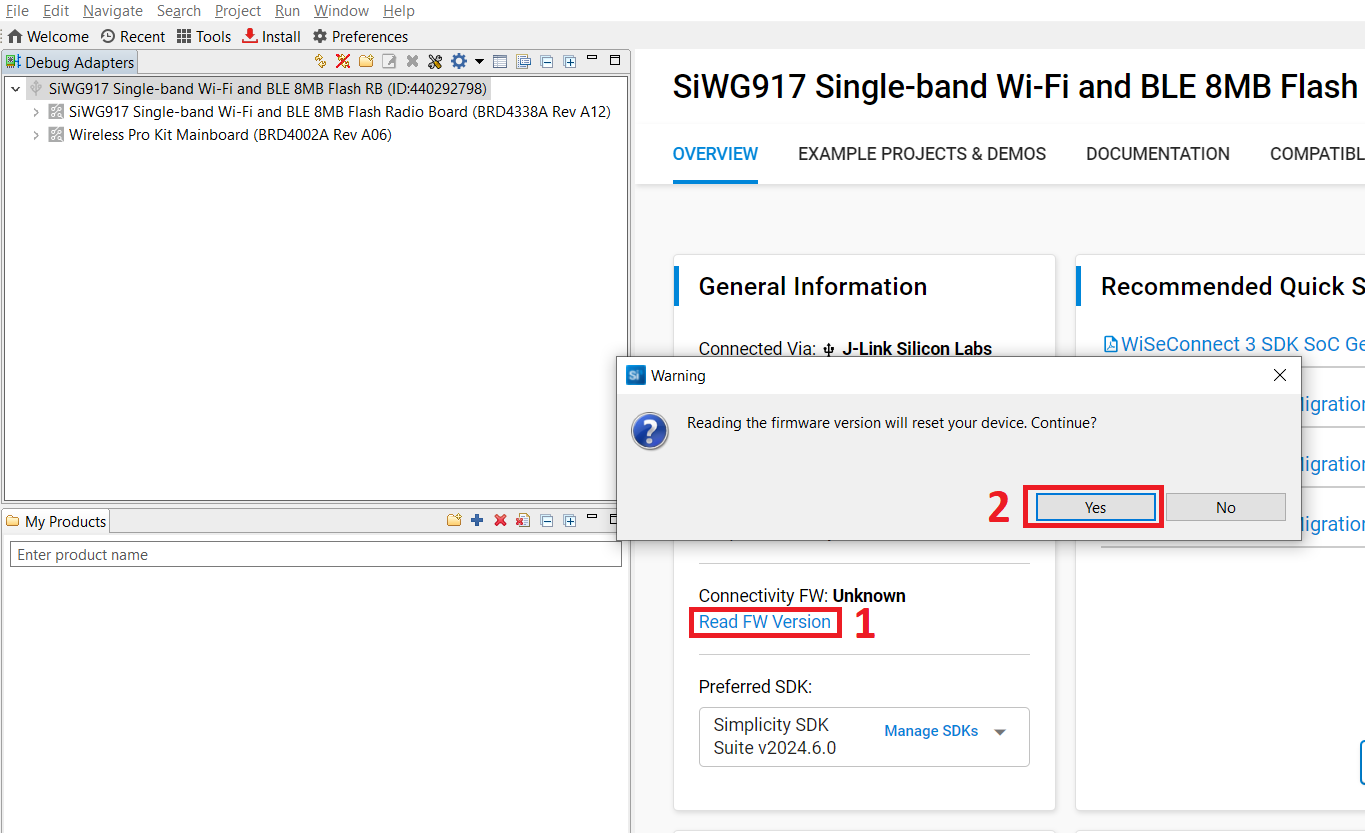Collapse the SiWG917 RB root adapter node
The height and width of the screenshot is (833, 1365).
[x=15, y=89]
